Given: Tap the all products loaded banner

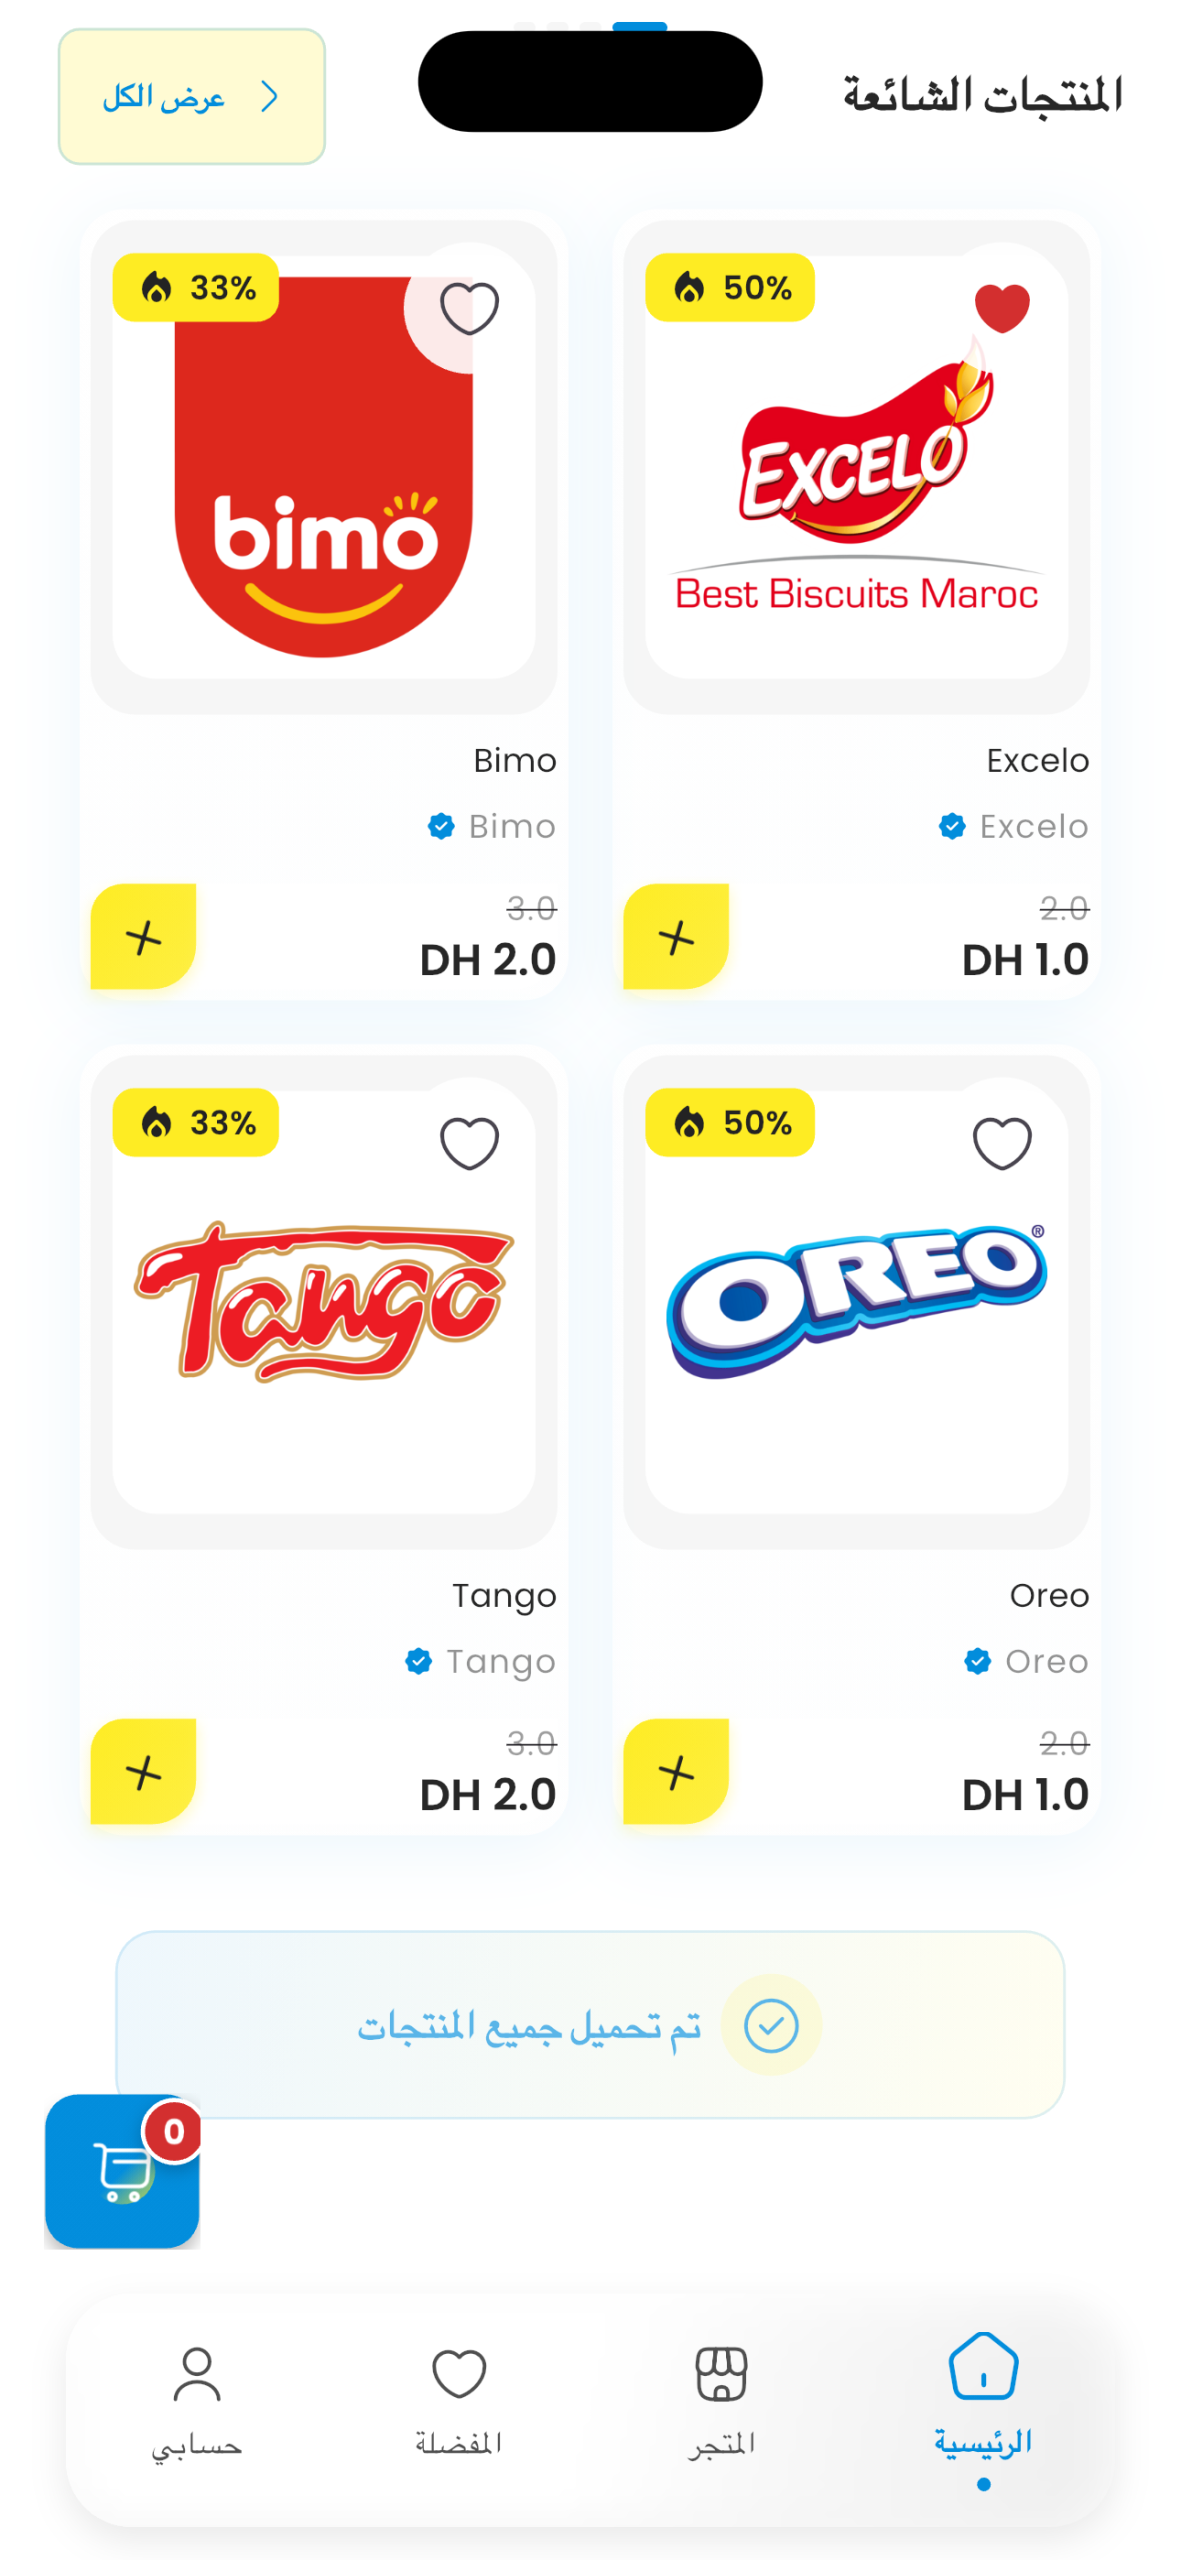Looking at the screenshot, I should 590,2024.
